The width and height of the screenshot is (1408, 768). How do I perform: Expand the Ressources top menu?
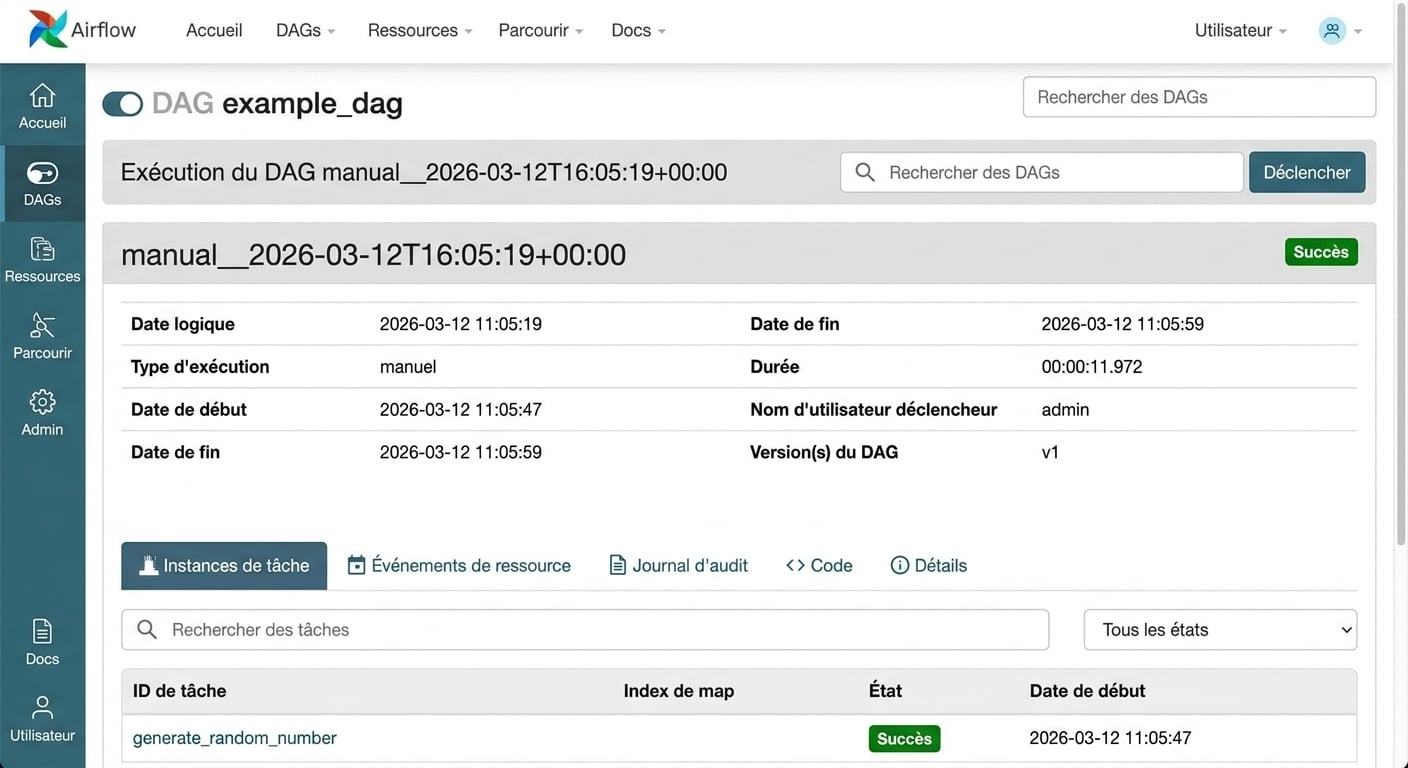[420, 30]
